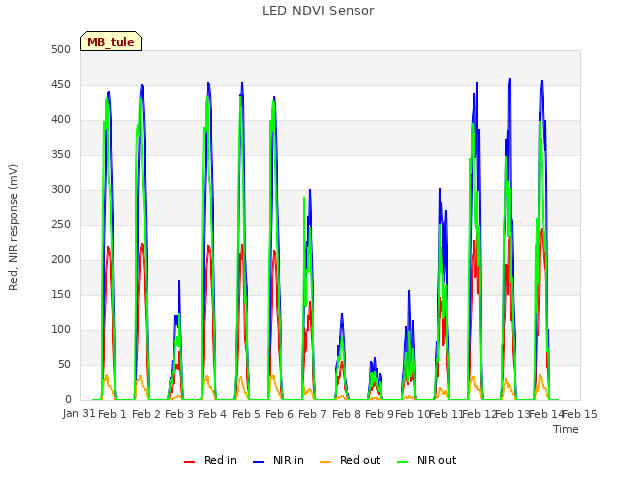This screenshot has height=480, width=640.
Task: Click the Feb 9 low peak cluster
Action: (x=375, y=378)
